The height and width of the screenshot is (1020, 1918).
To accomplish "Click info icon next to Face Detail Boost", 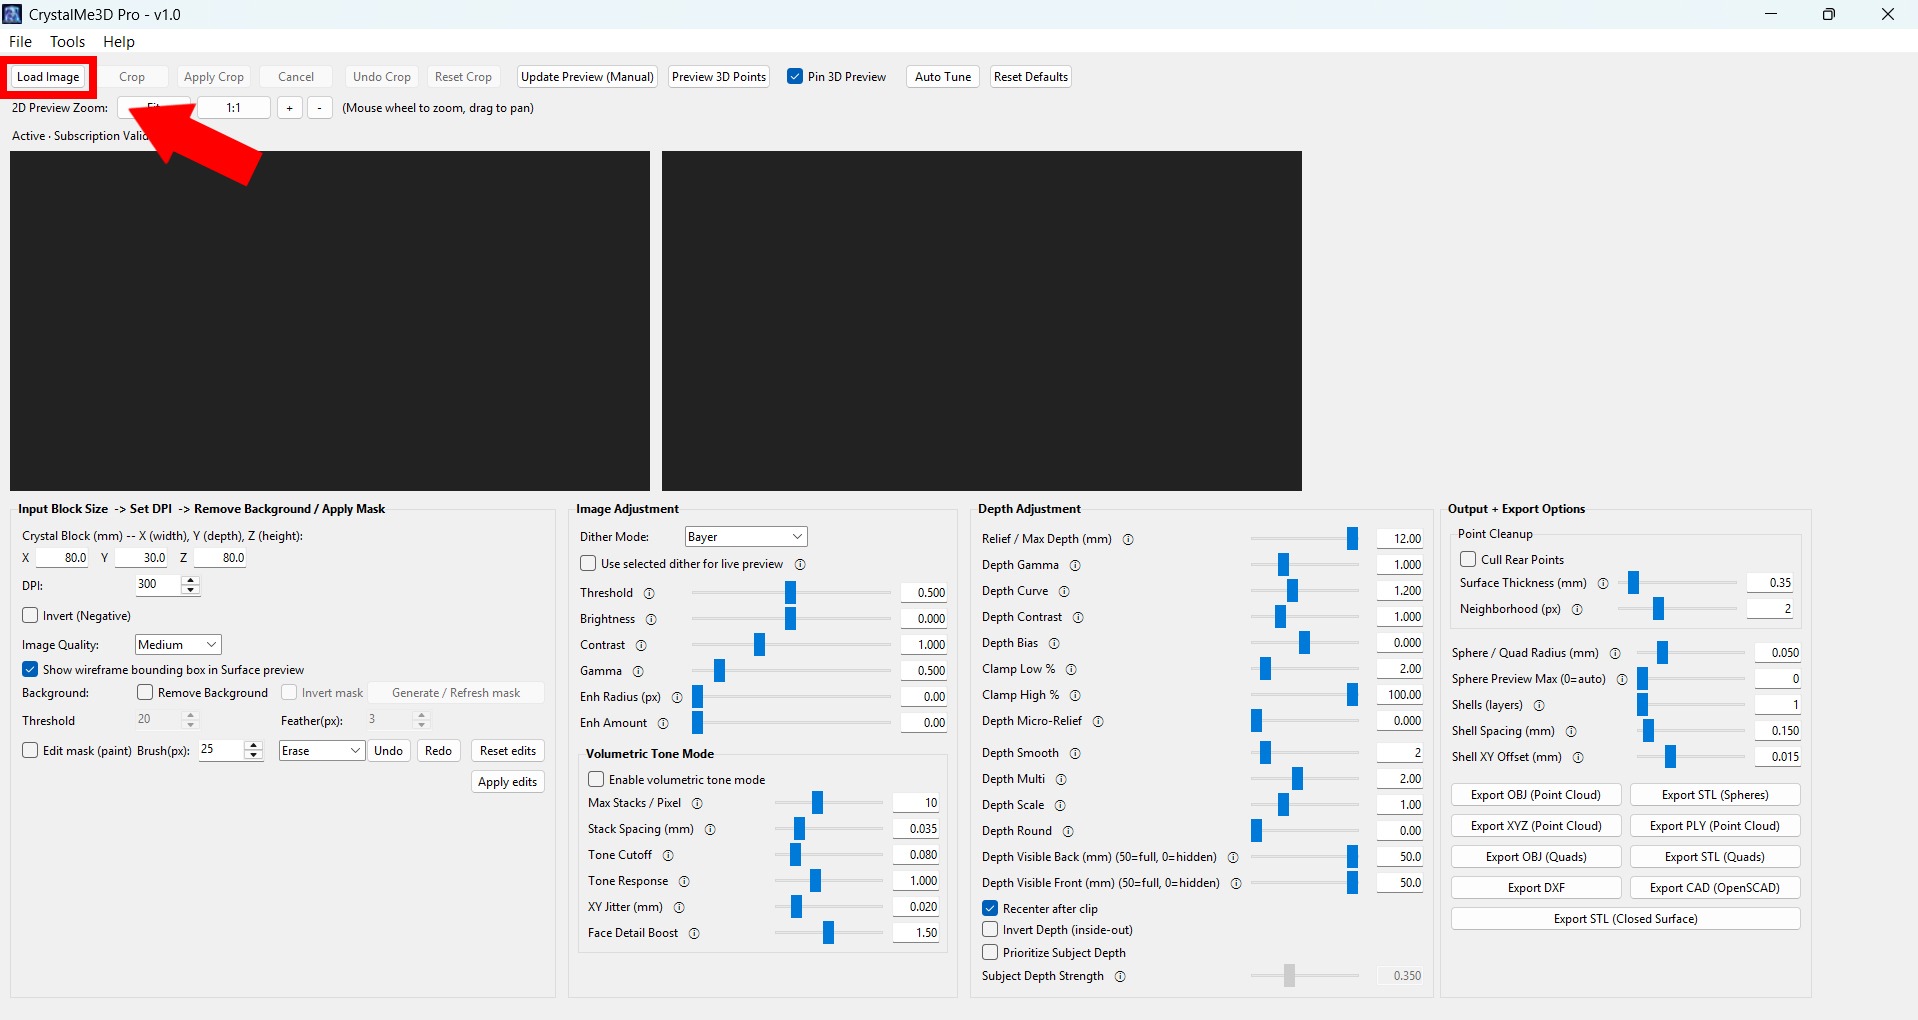I will [694, 933].
